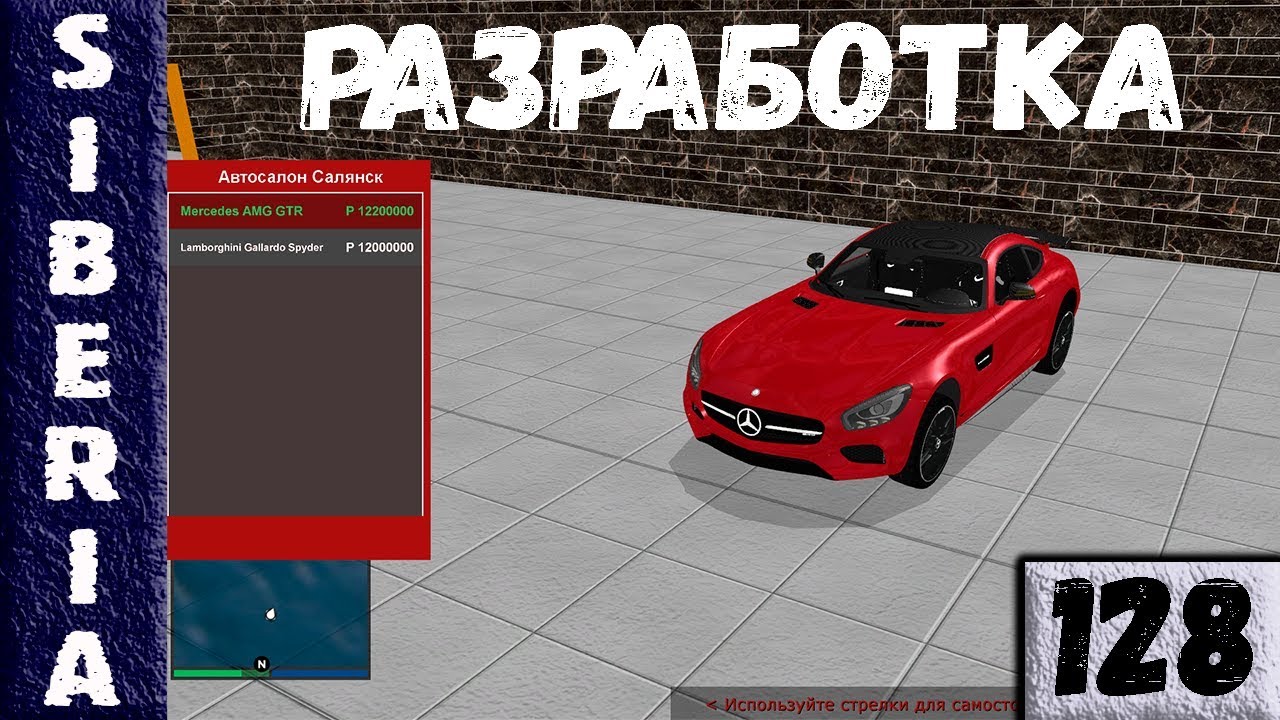Select the Mercedes AMG GTR menu entry

(x=296, y=212)
